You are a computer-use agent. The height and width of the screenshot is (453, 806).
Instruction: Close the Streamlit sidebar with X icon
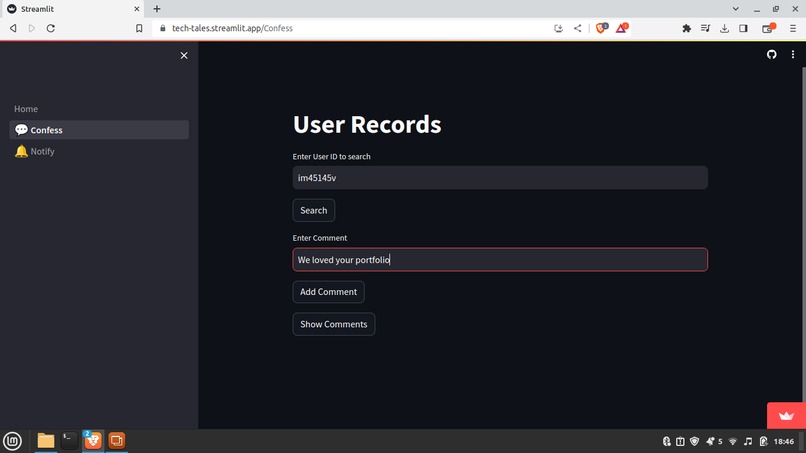point(184,56)
